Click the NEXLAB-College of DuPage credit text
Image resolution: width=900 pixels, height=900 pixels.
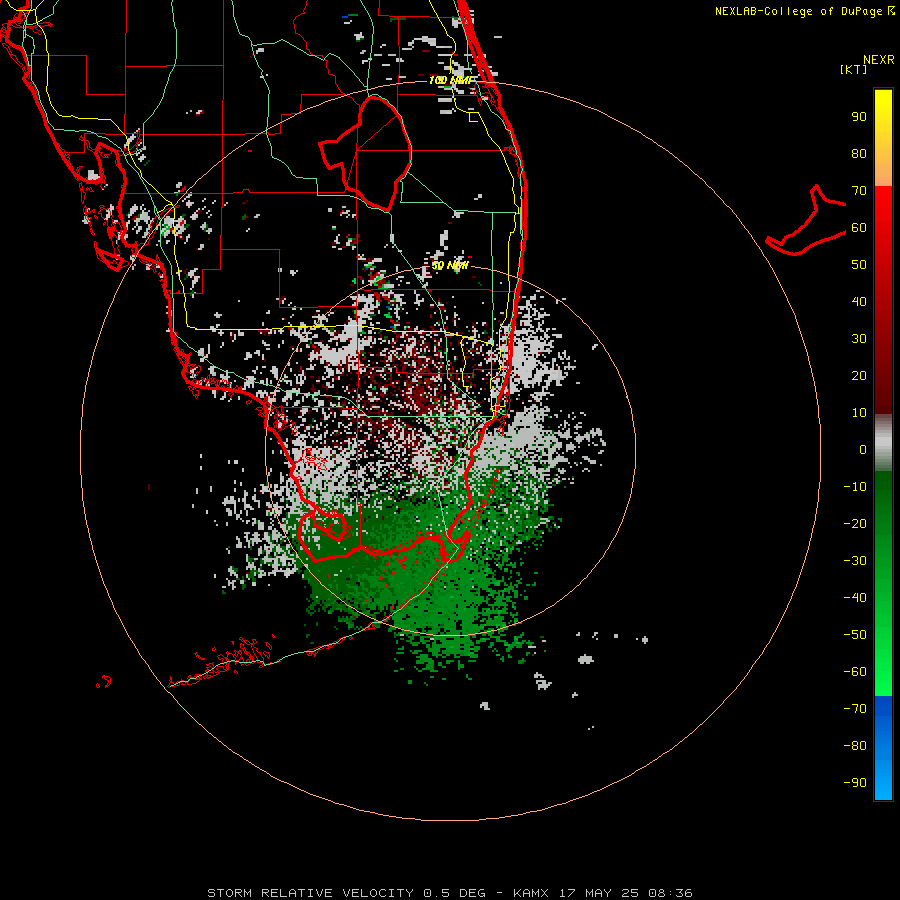pyautogui.click(x=804, y=11)
